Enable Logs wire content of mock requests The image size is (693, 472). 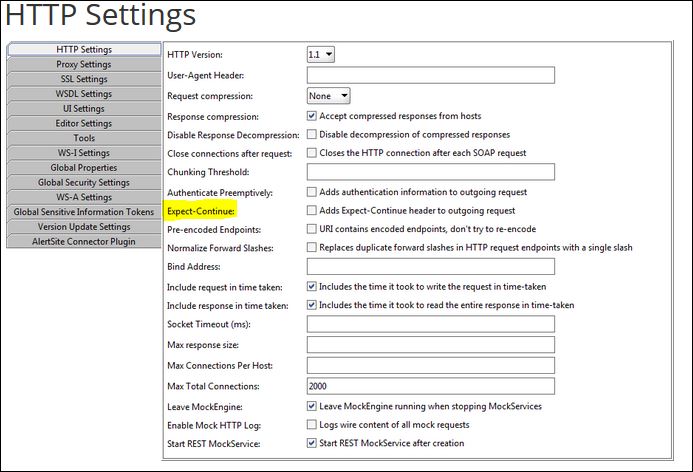click(x=312, y=424)
